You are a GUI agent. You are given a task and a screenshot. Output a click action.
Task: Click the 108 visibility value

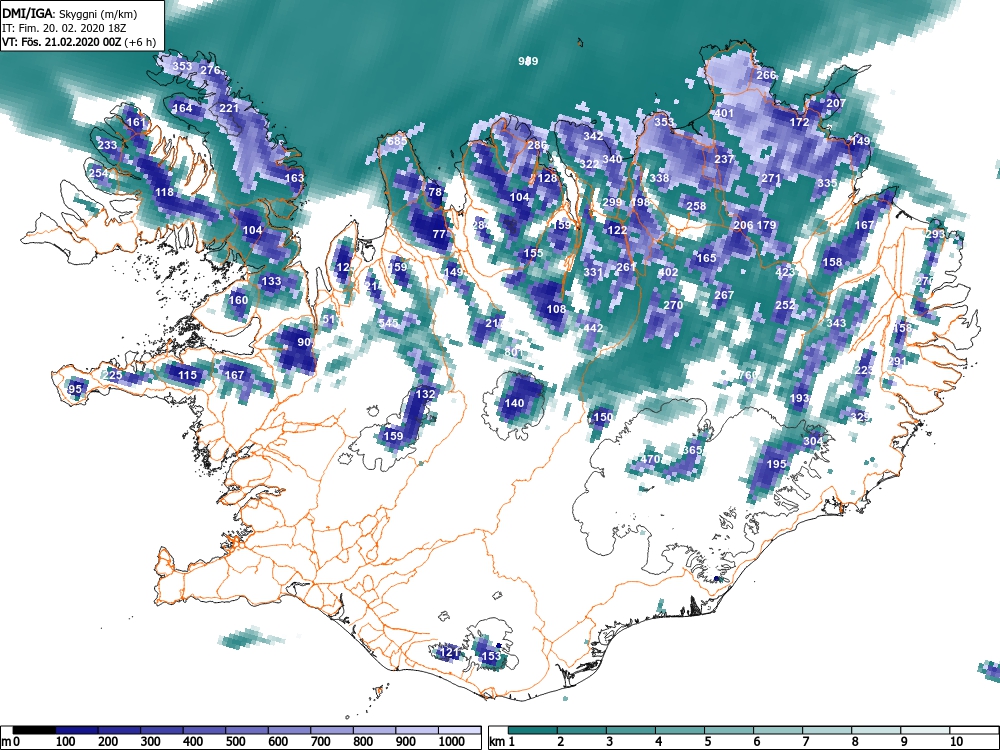click(x=556, y=309)
